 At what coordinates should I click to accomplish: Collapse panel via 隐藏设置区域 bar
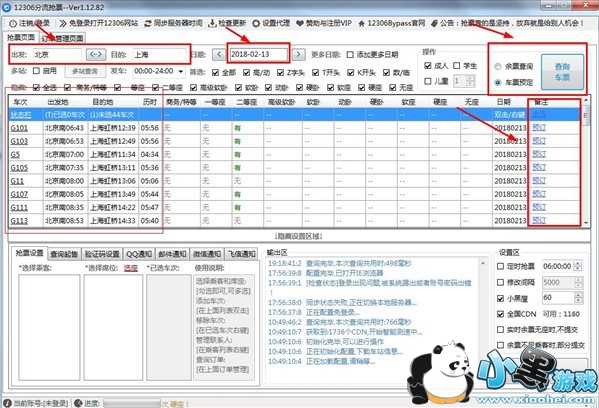coord(298,236)
